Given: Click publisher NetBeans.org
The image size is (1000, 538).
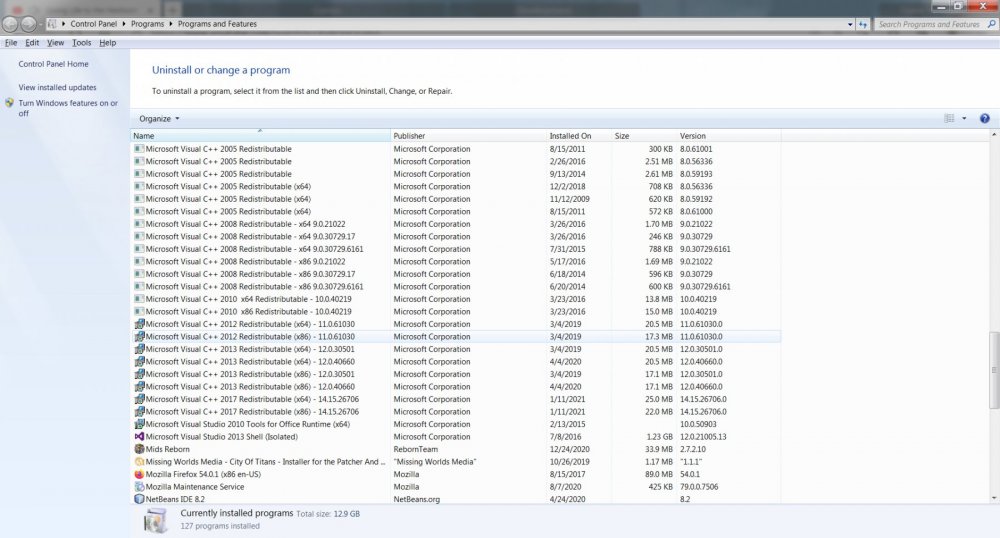Looking at the screenshot, I should [416, 499].
